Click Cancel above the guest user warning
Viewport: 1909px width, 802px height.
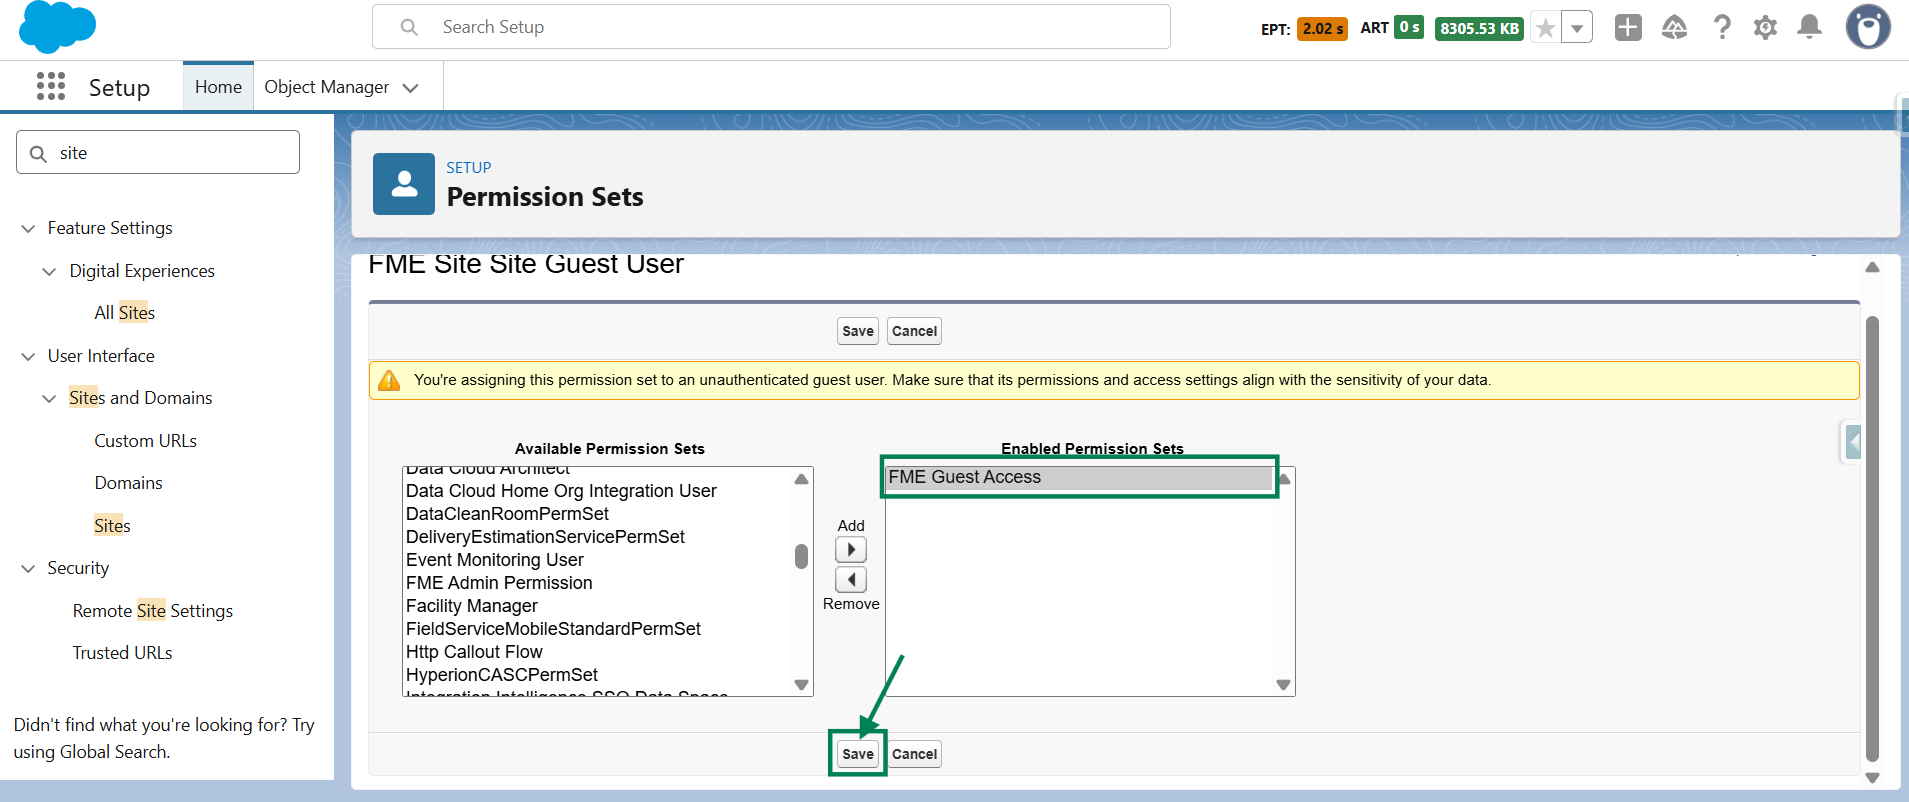pyautogui.click(x=914, y=331)
